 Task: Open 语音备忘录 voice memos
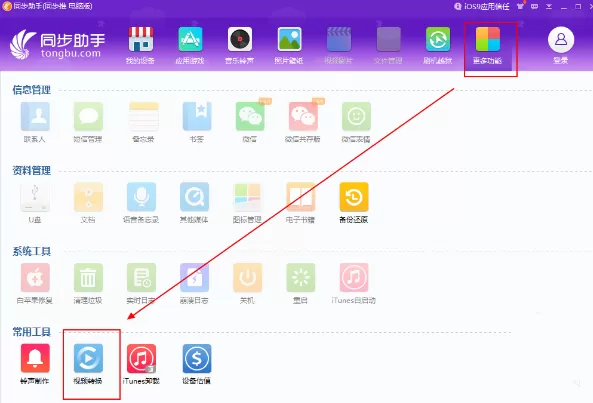(141, 203)
